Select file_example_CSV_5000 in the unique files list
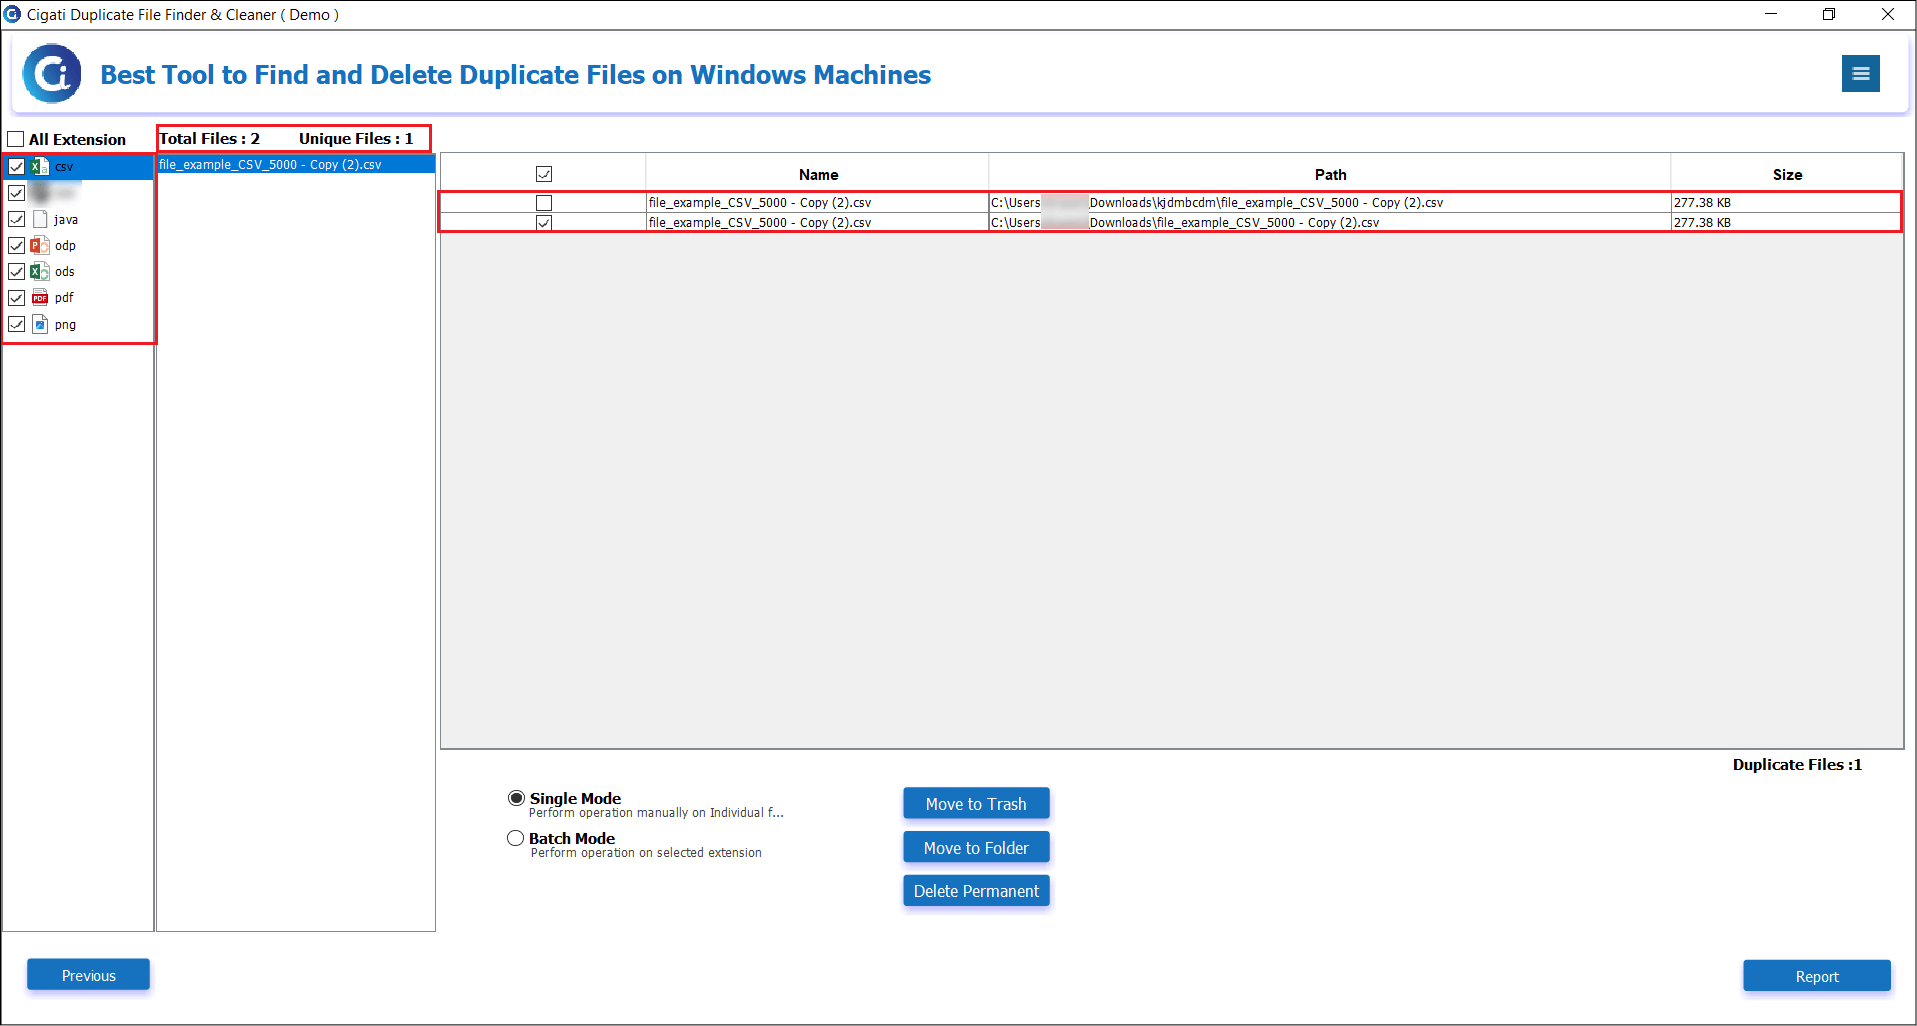The height and width of the screenshot is (1026, 1917). pyautogui.click(x=296, y=164)
